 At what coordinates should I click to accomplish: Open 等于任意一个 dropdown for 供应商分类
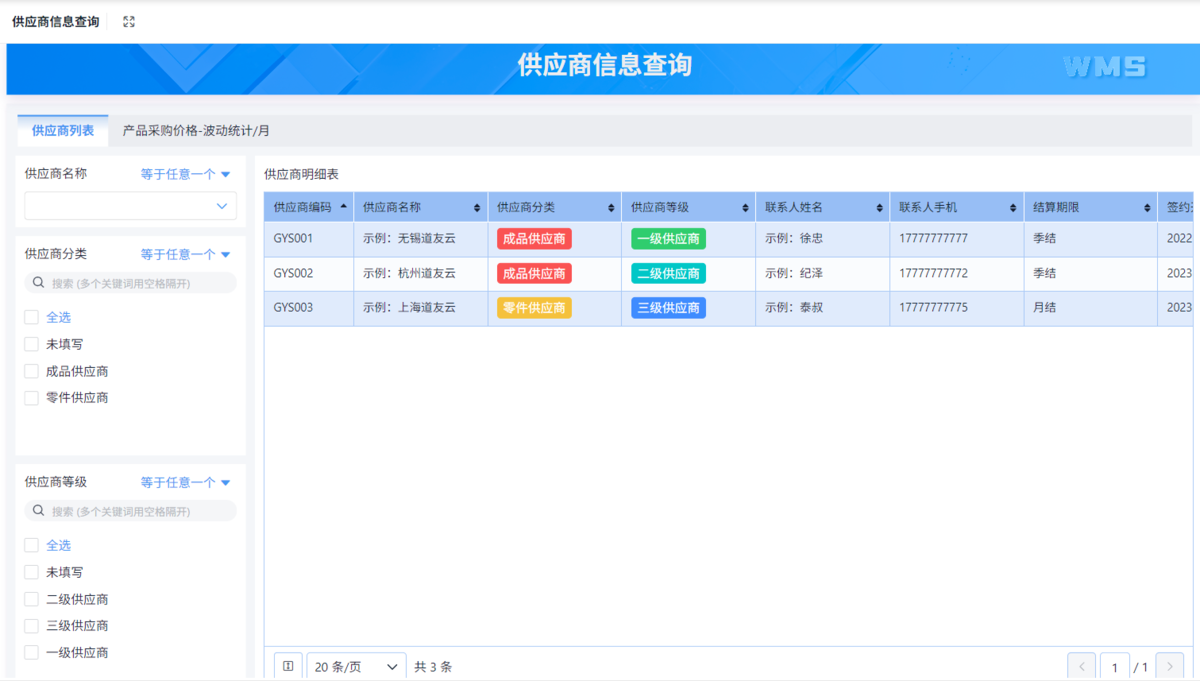pos(185,255)
